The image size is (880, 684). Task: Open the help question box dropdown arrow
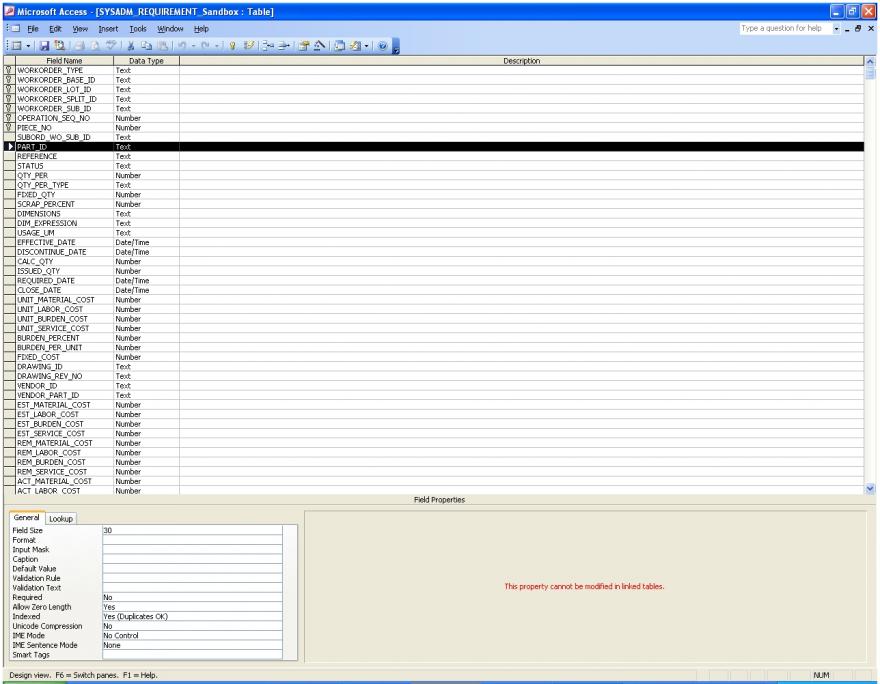click(836, 29)
